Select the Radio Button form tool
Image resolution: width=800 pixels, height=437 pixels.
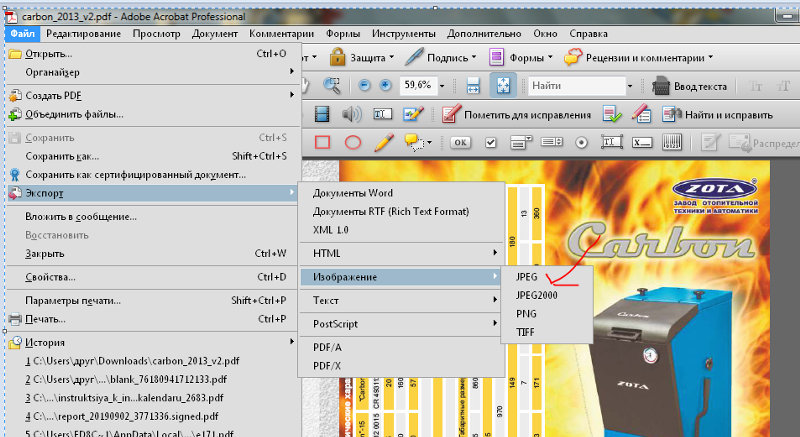click(x=581, y=143)
